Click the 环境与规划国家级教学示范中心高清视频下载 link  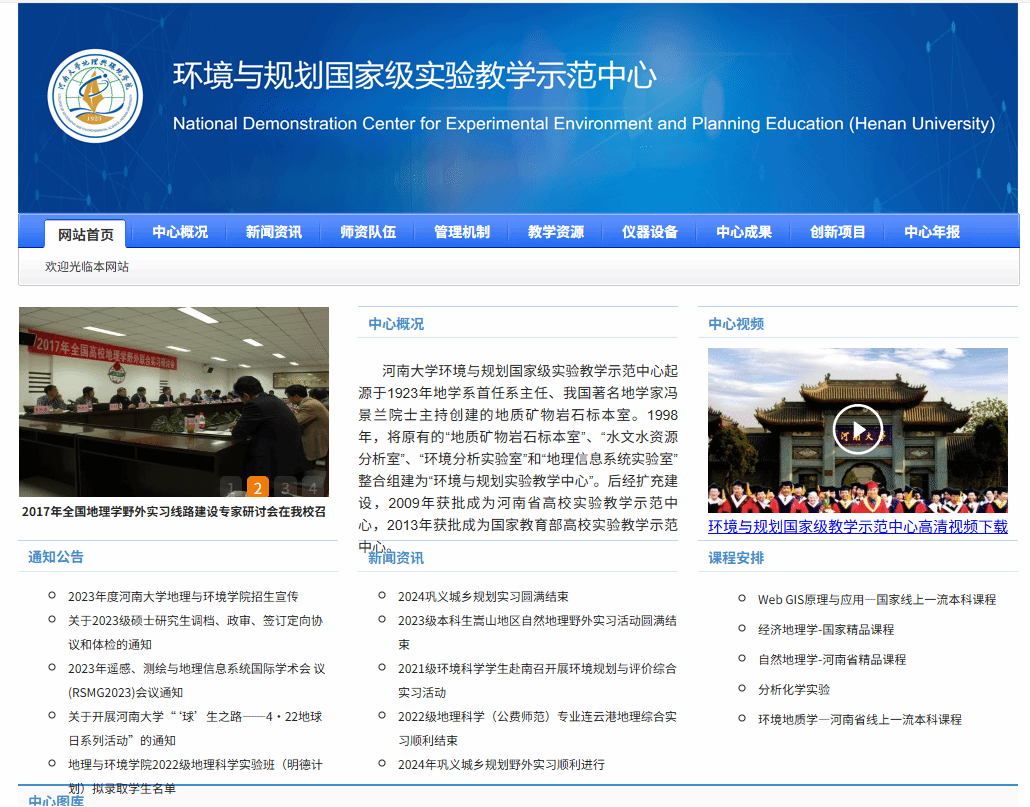click(x=857, y=526)
